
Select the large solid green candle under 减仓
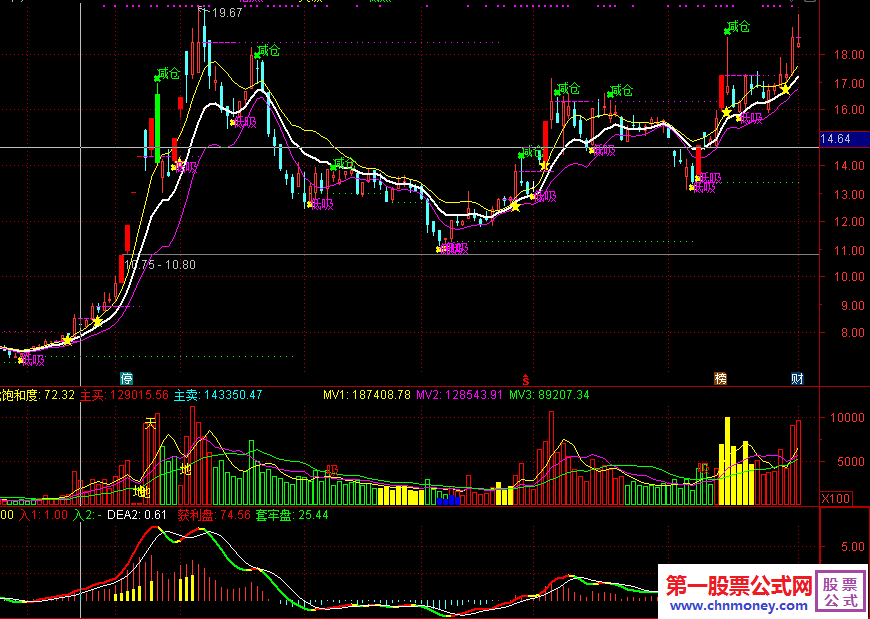(158, 128)
